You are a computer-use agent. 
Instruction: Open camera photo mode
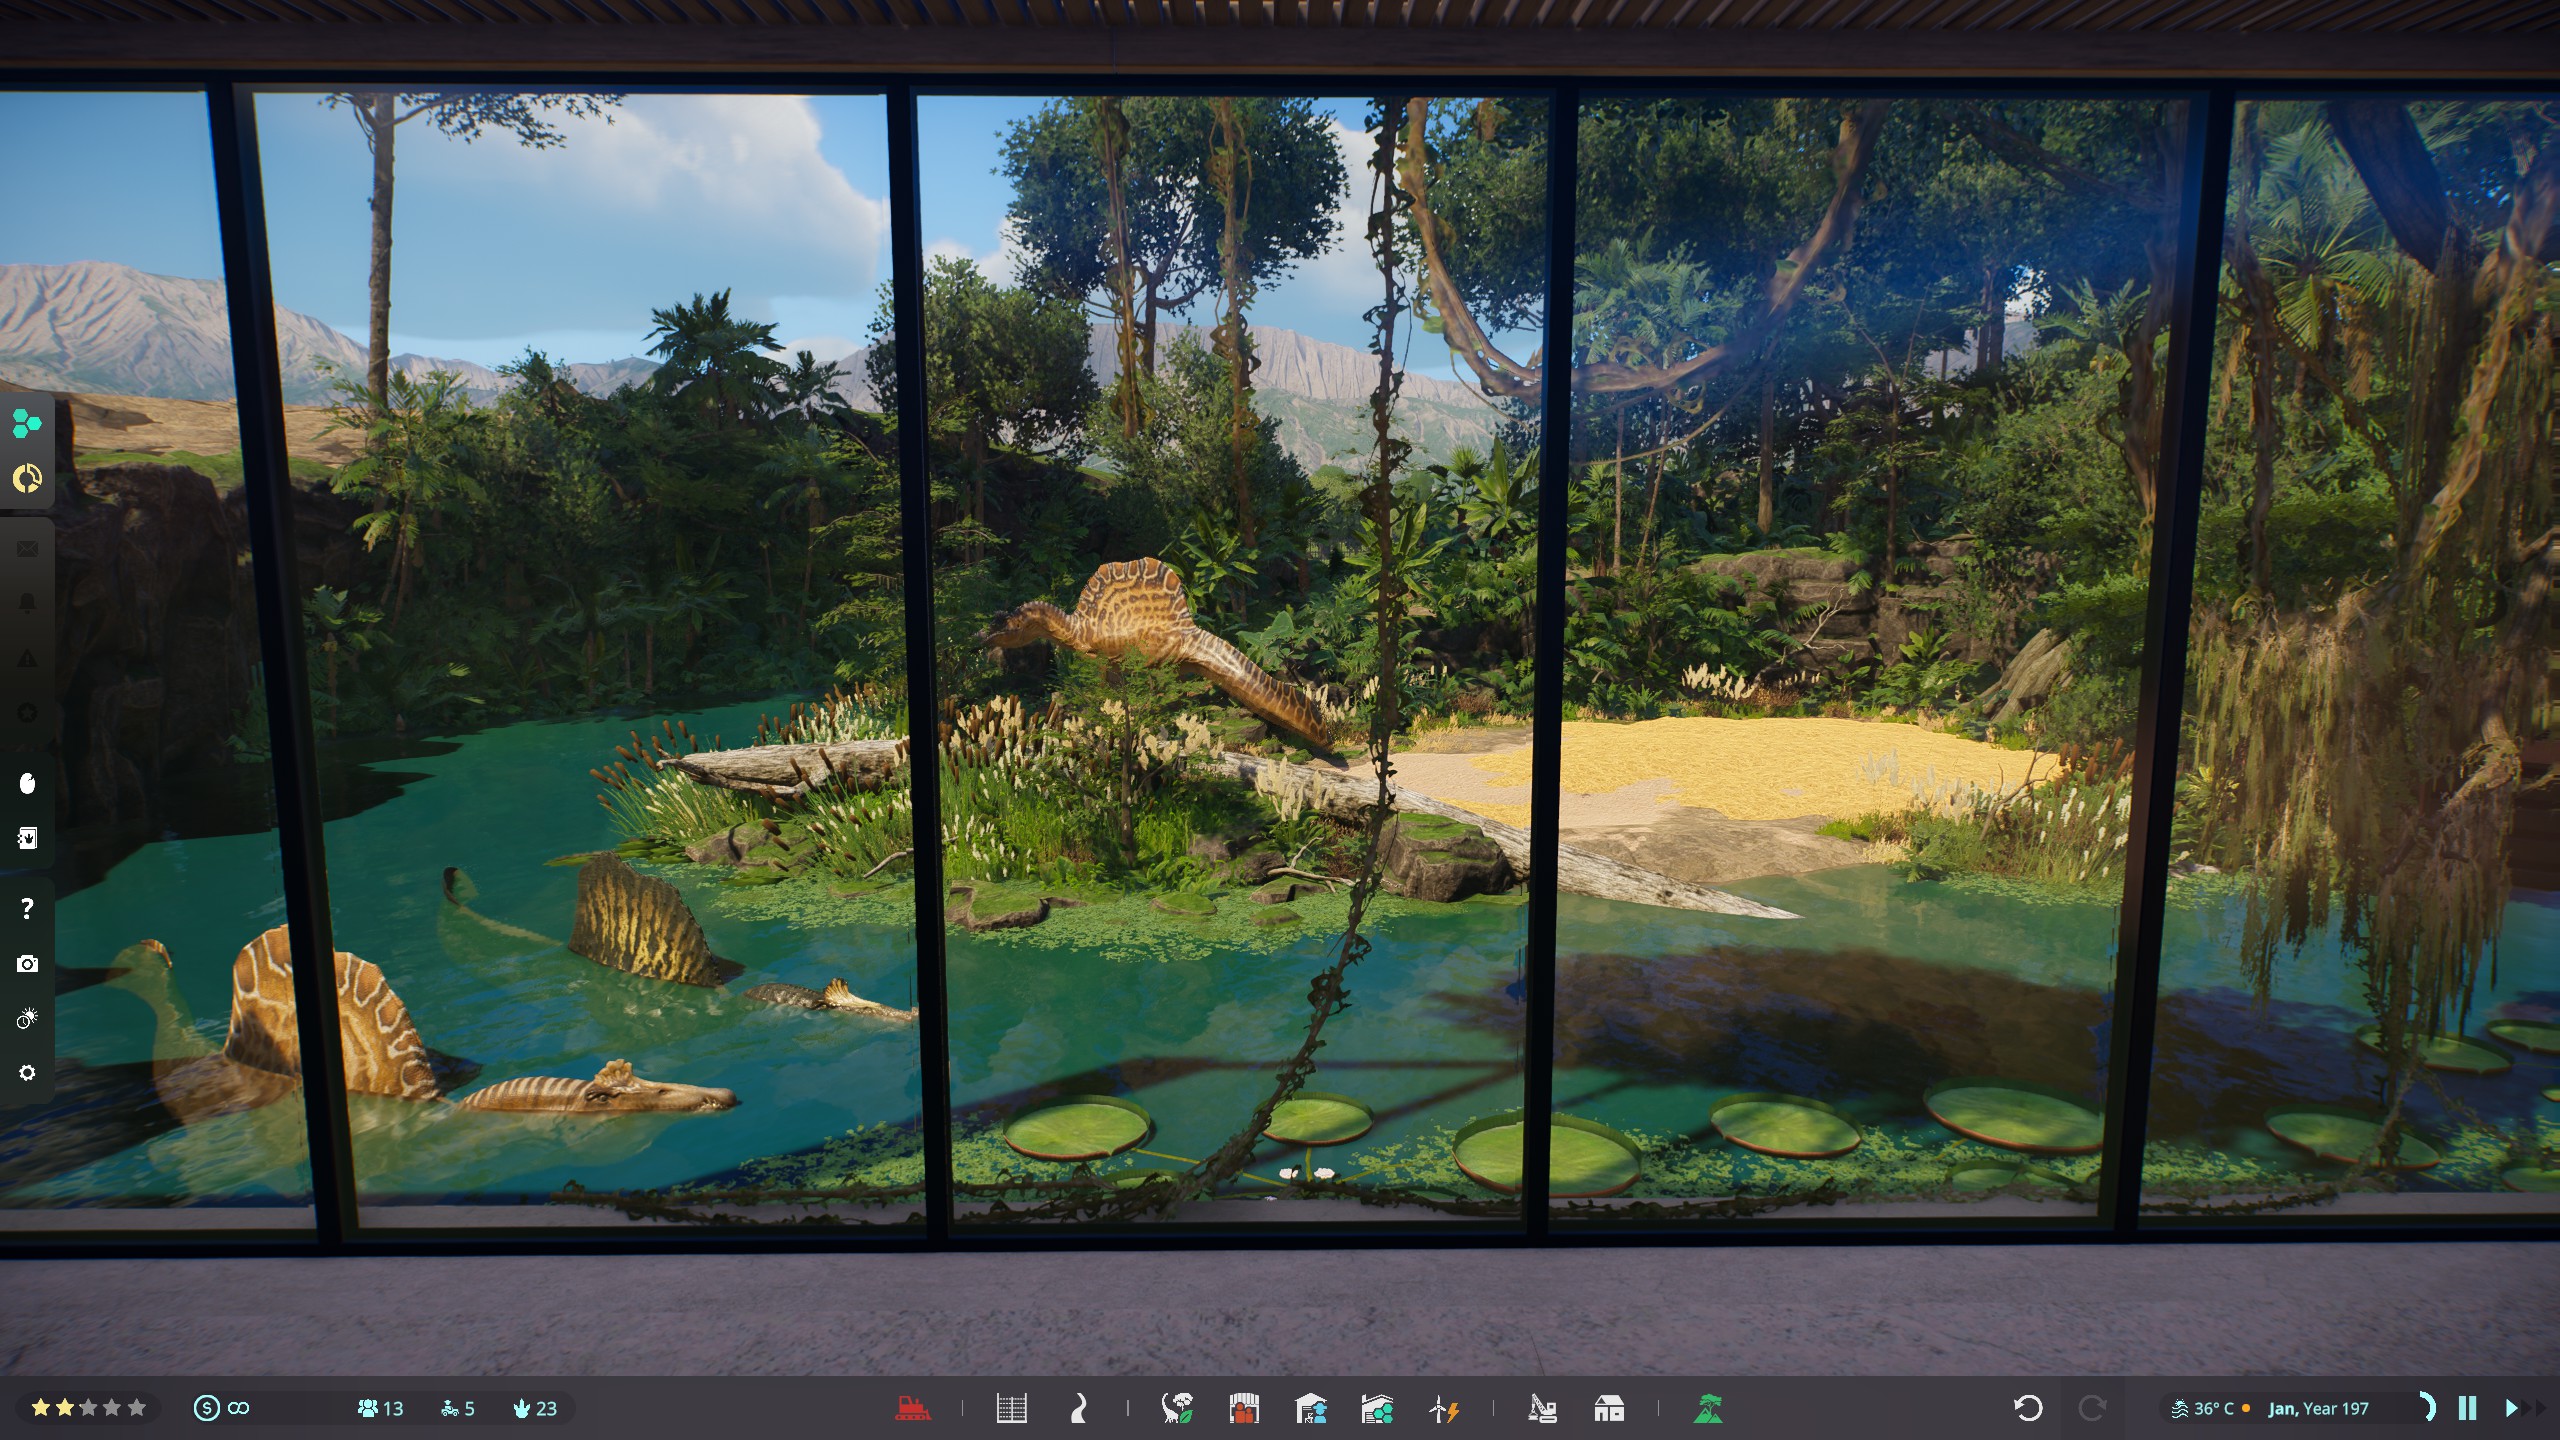(27, 964)
